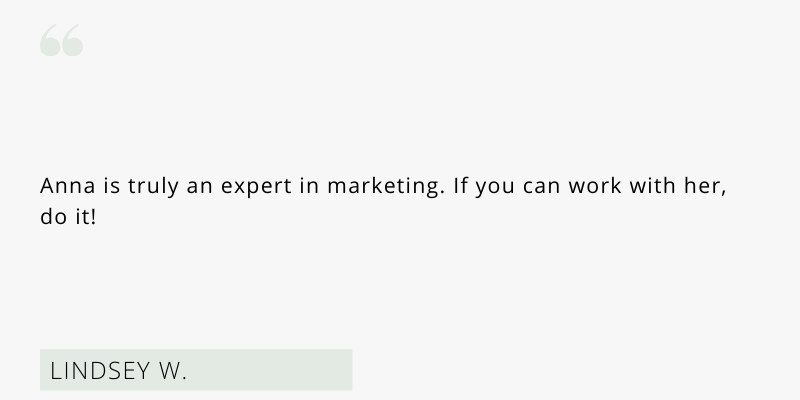Click the left curl of the quote icon
This screenshot has width=800, height=400.
51,40
